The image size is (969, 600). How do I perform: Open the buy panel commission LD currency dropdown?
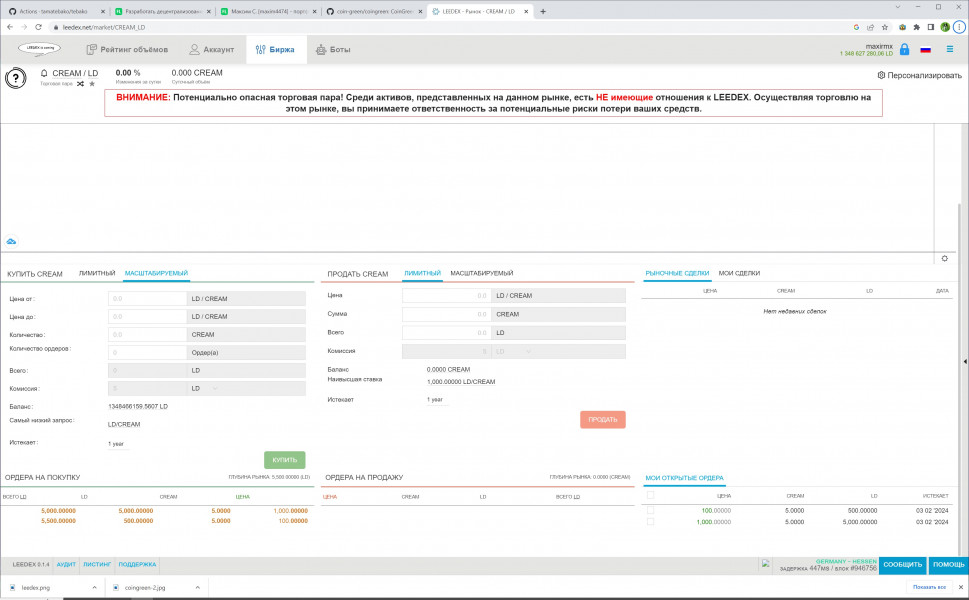[204, 389]
